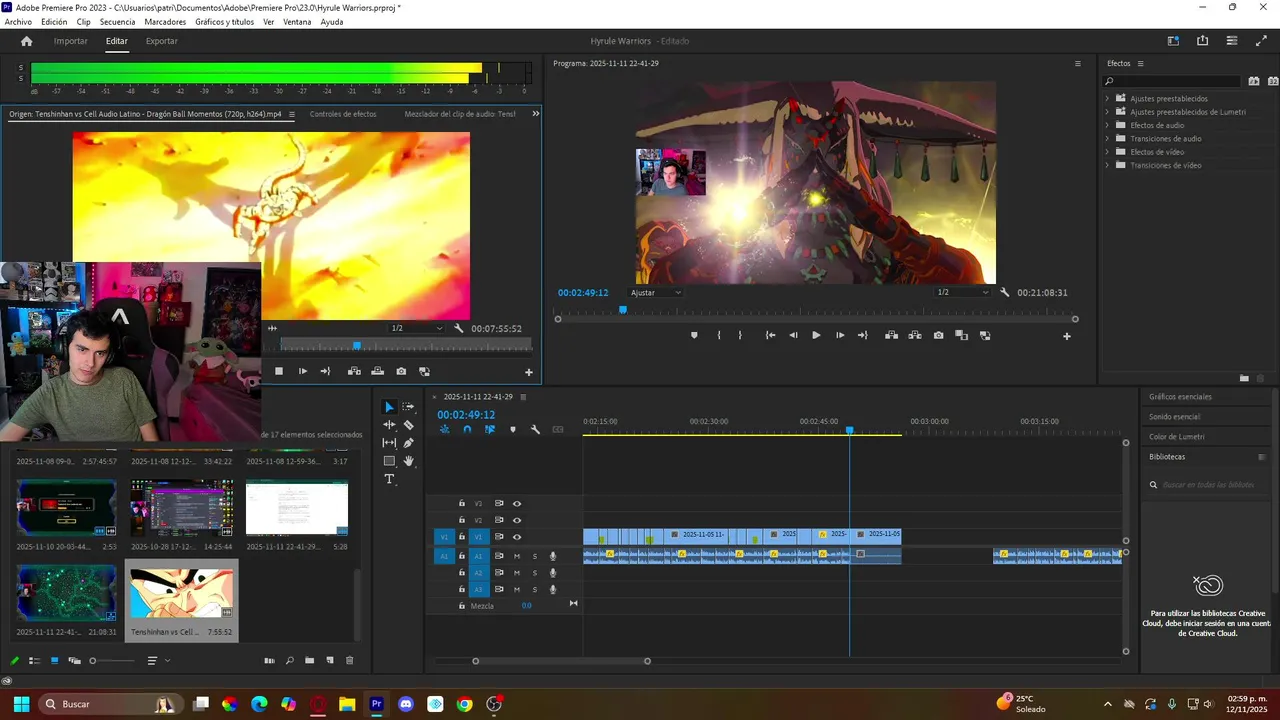Delete selected item with trash icon
This screenshot has height=720, width=1280.
point(349,661)
